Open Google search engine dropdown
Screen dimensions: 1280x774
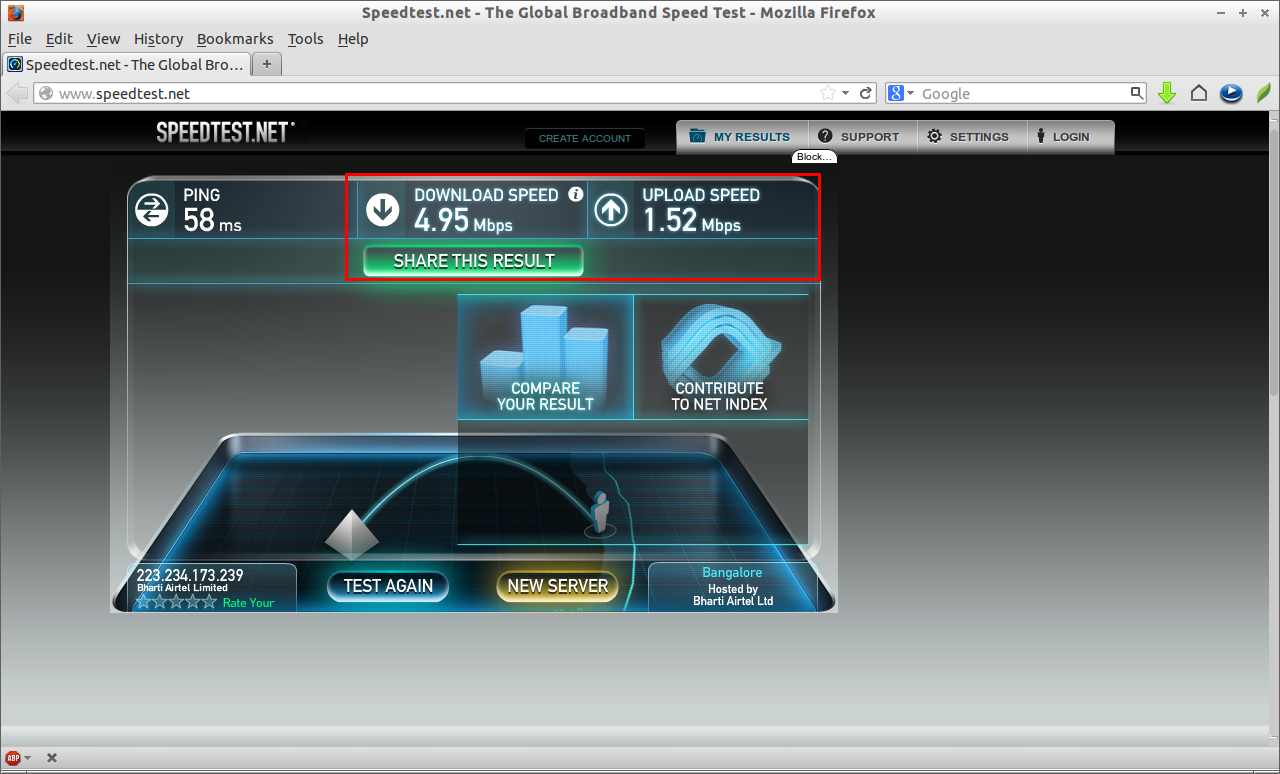tap(911, 93)
